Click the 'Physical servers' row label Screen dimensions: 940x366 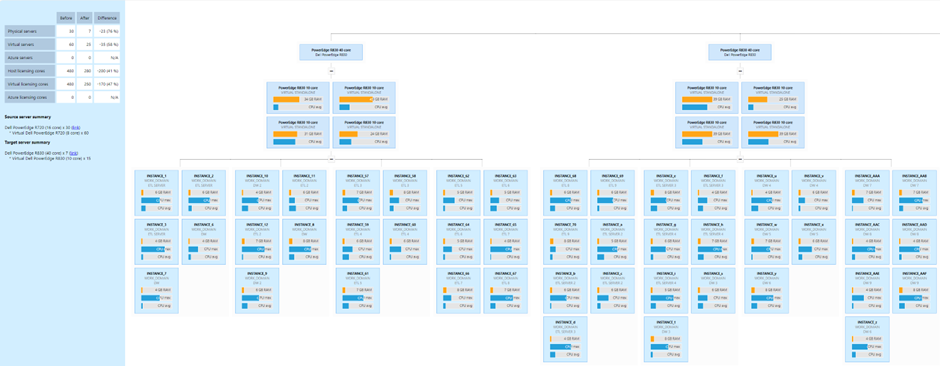[29, 31]
